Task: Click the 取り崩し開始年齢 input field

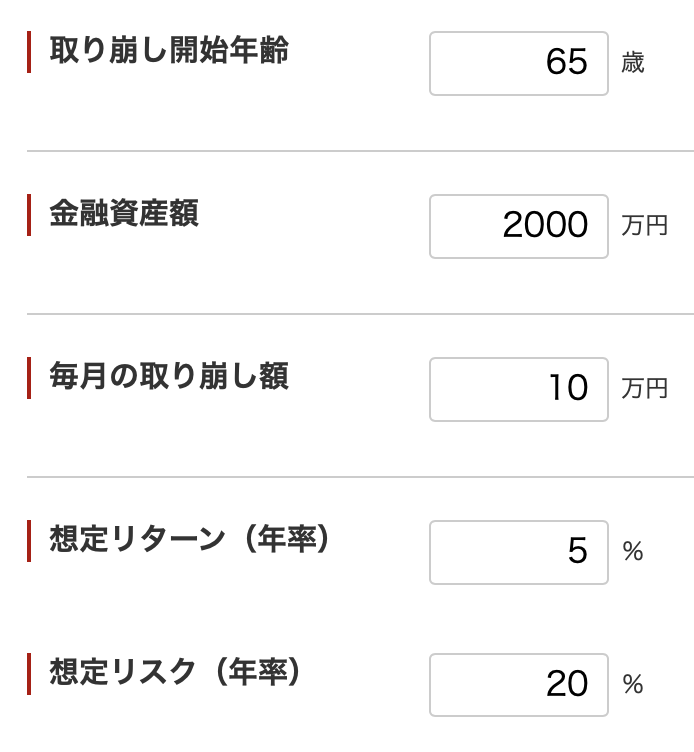Action: click(519, 63)
